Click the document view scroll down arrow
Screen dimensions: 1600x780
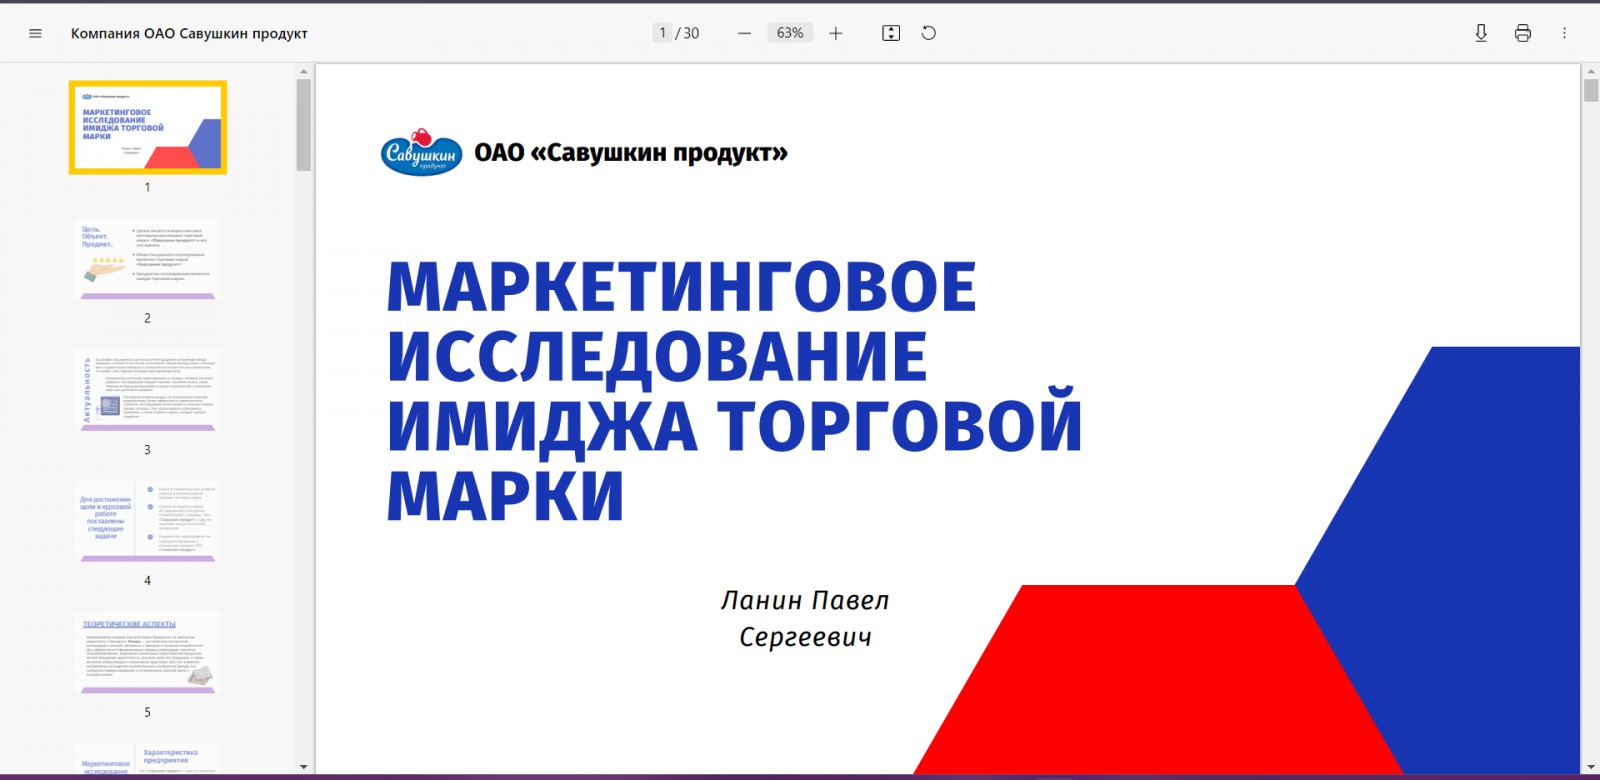click(x=1591, y=767)
